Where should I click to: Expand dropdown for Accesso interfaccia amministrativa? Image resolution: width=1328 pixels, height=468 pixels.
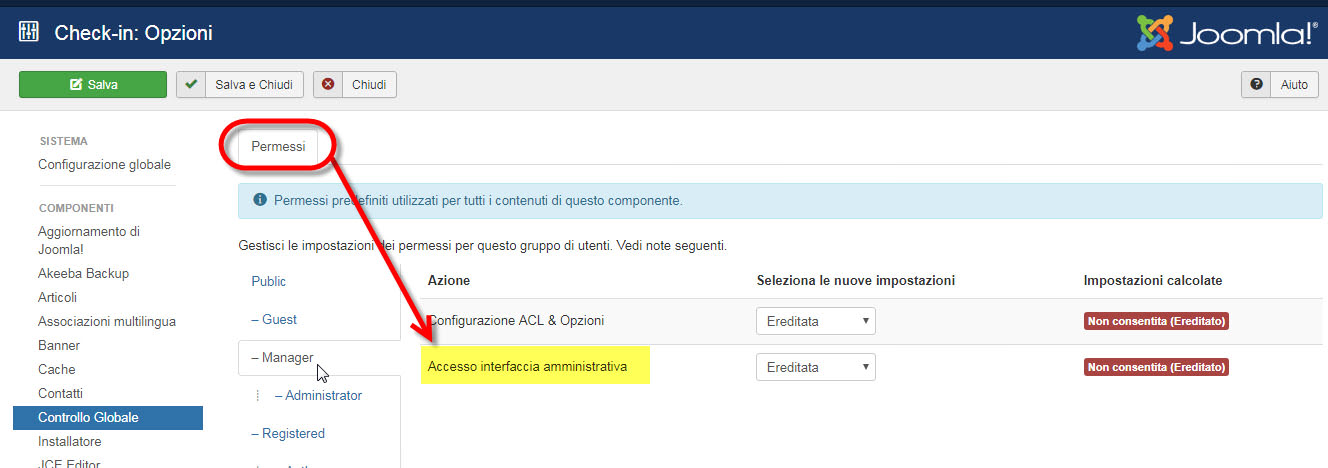[815, 367]
